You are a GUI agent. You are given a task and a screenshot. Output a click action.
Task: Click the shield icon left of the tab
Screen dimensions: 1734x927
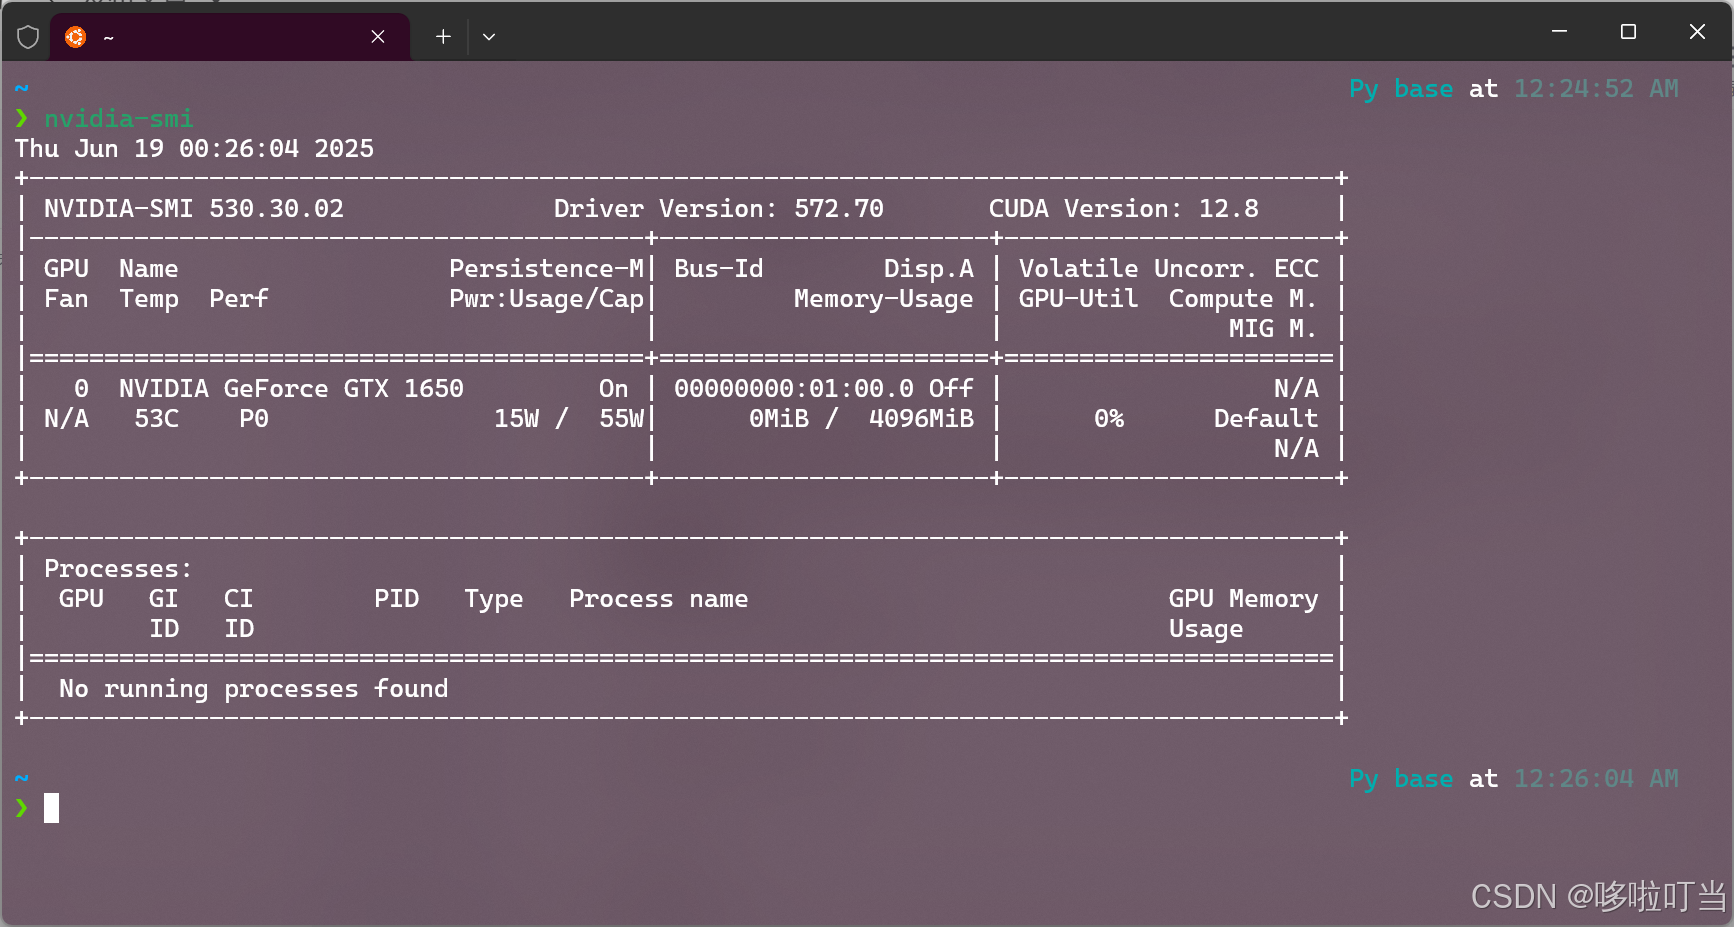[28, 37]
